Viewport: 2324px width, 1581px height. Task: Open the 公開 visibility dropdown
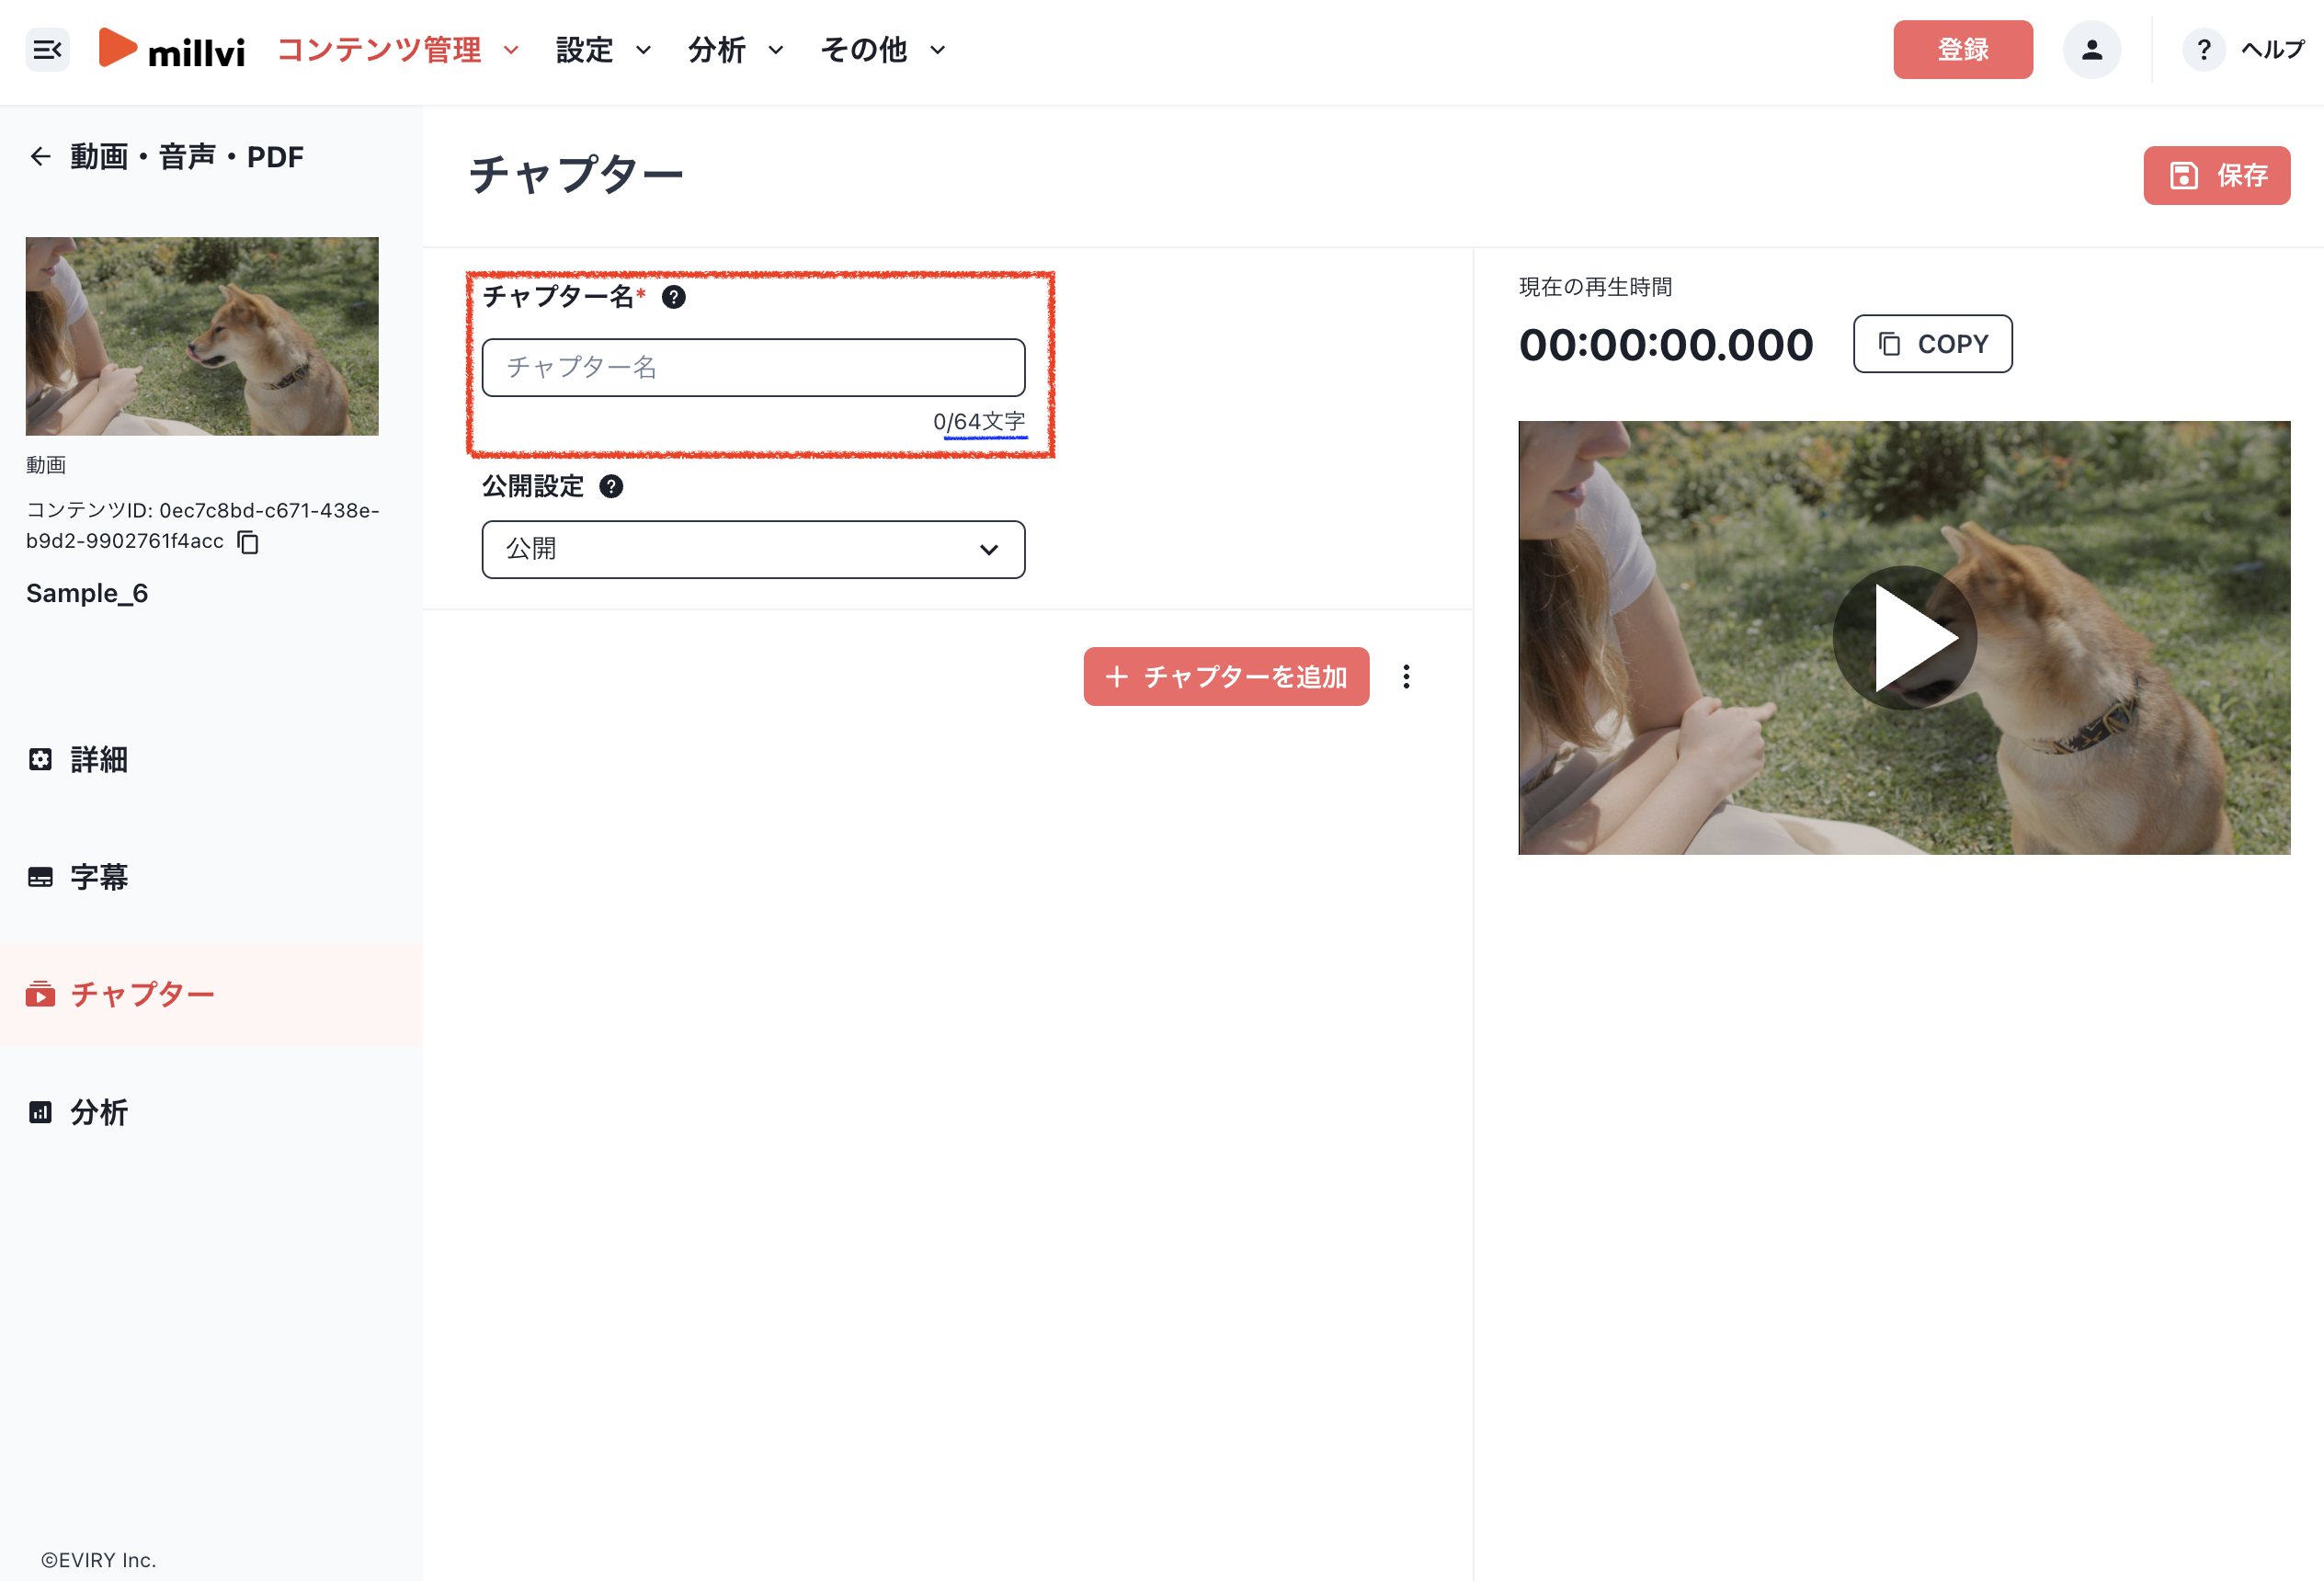point(753,549)
